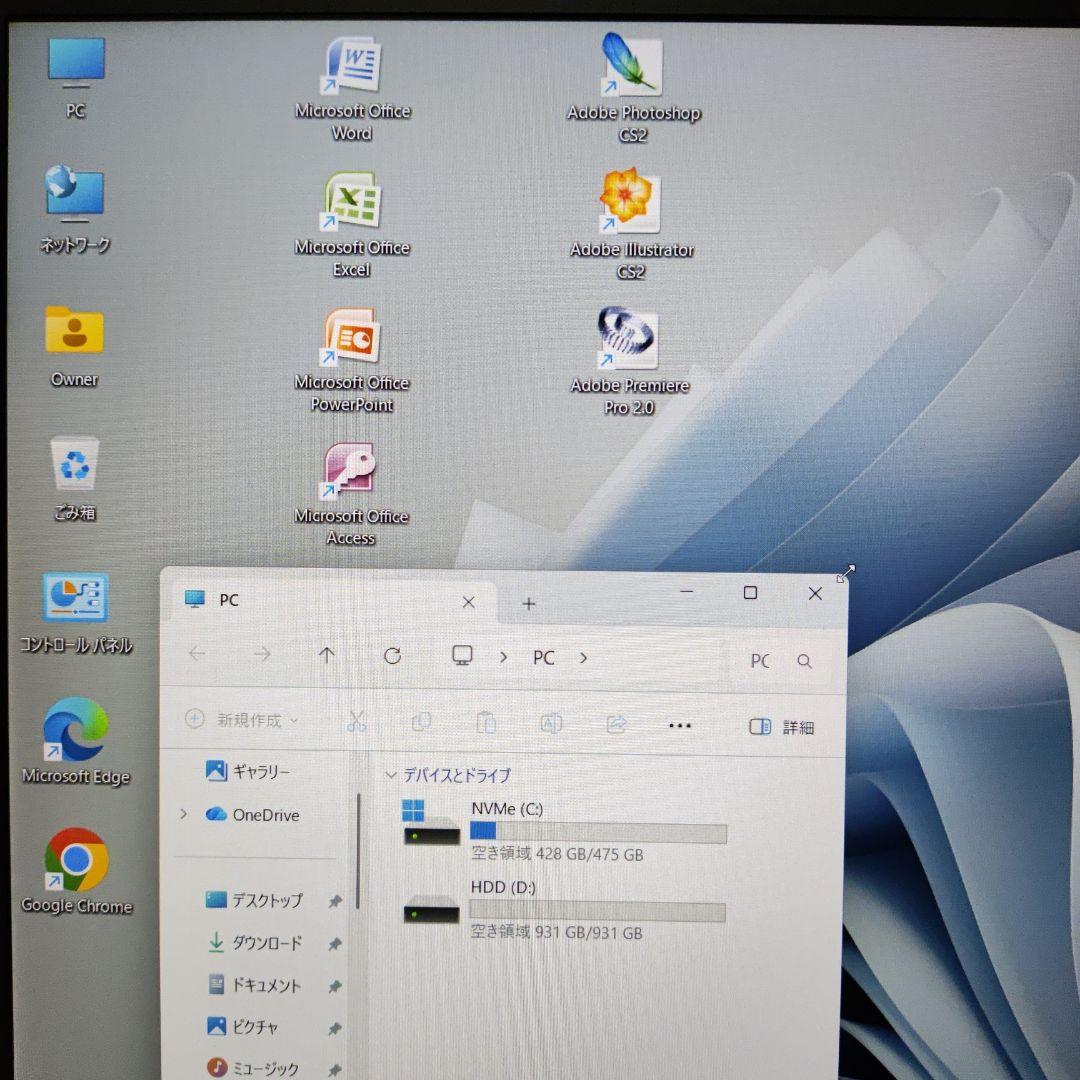Minimize the PC Explorer window
The width and height of the screenshot is (1080, 1080).
(x=687, y=592)
